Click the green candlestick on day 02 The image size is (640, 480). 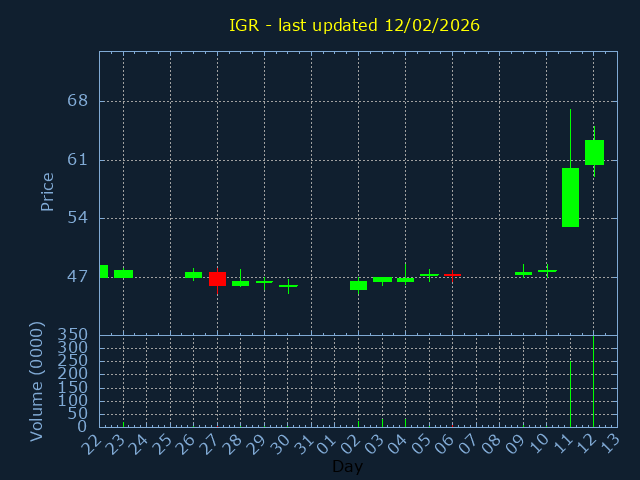pyautogui.click(x=358, y=285)
